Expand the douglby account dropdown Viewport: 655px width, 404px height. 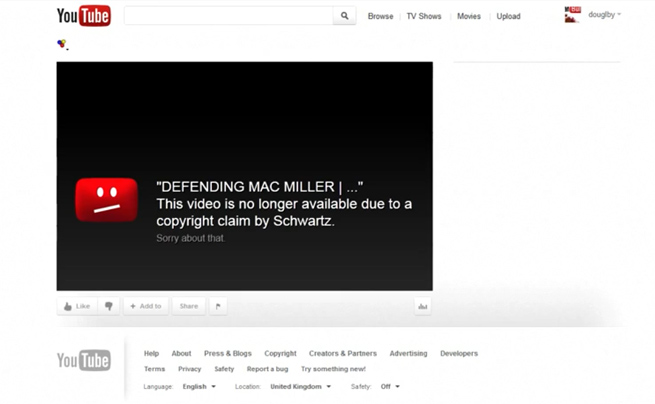604,15
